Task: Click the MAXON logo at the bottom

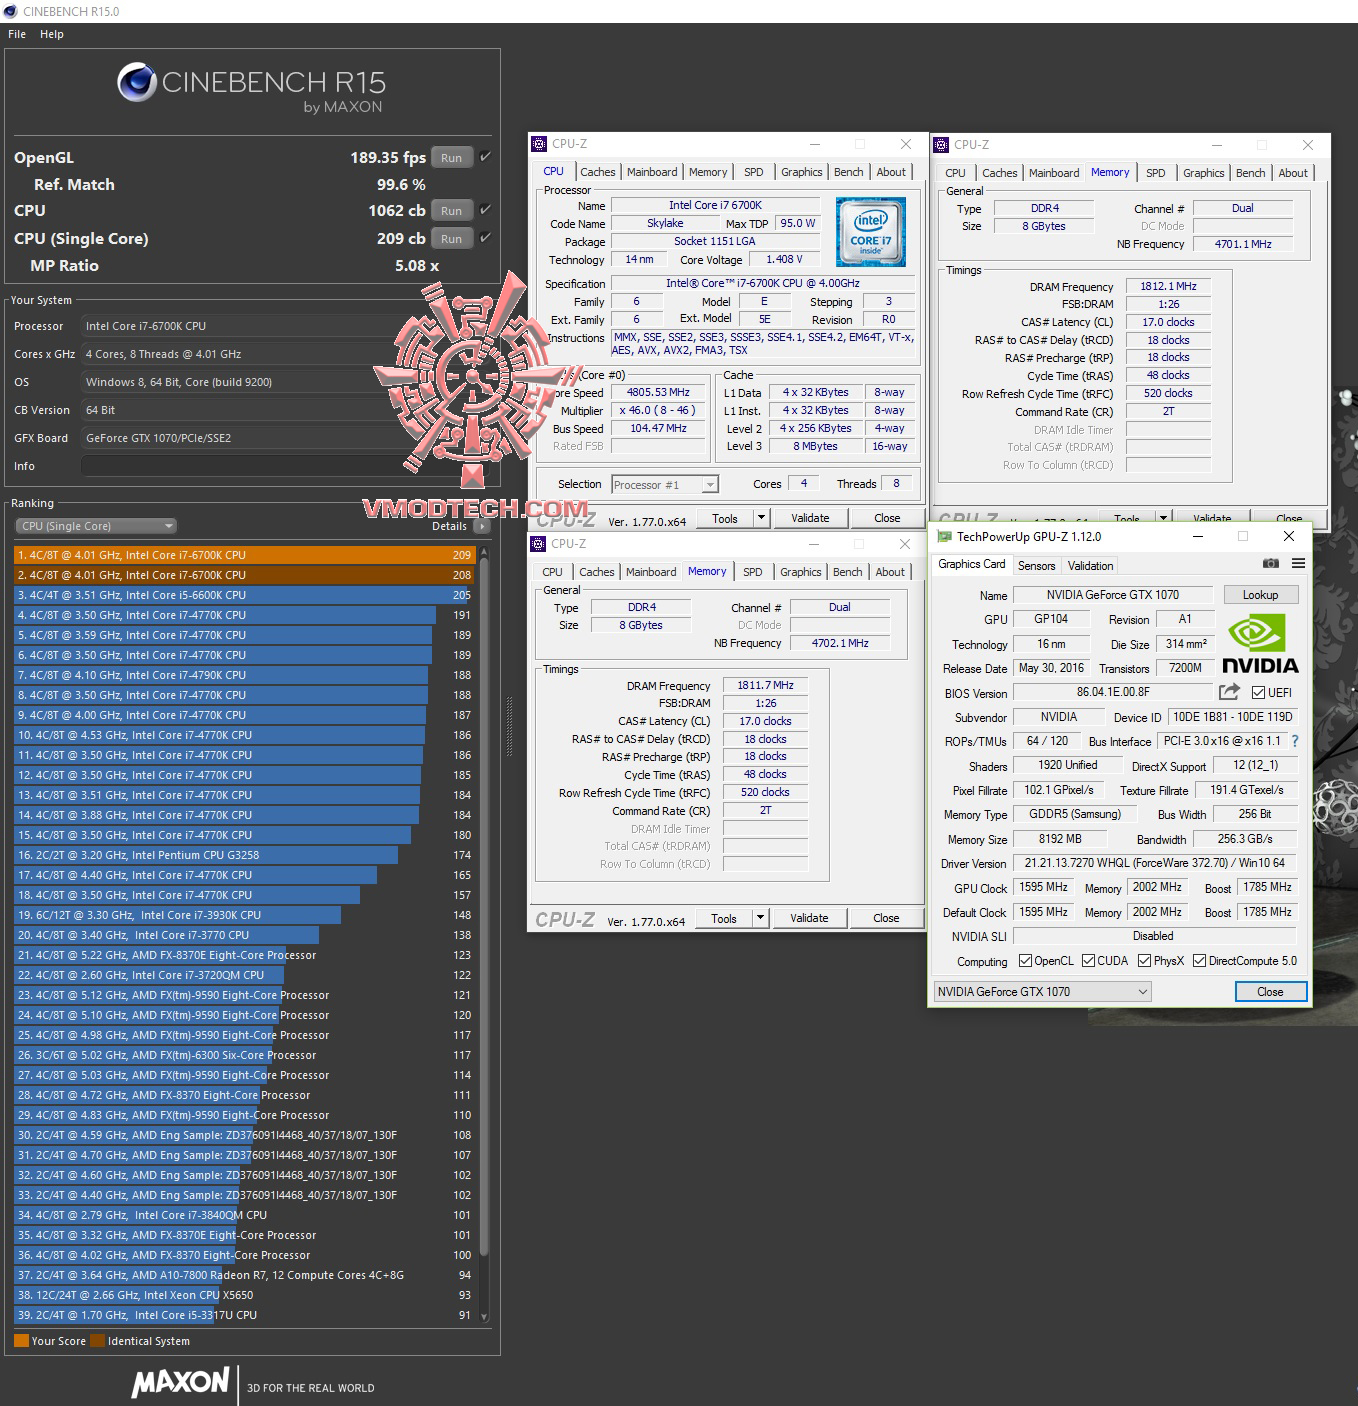Action: coord(180,1382)
